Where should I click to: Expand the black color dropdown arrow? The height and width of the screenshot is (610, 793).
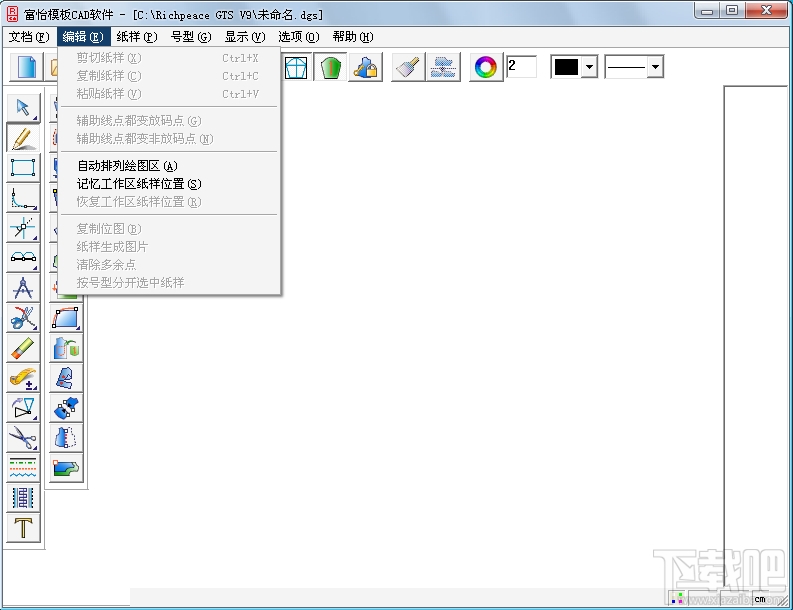589,67
